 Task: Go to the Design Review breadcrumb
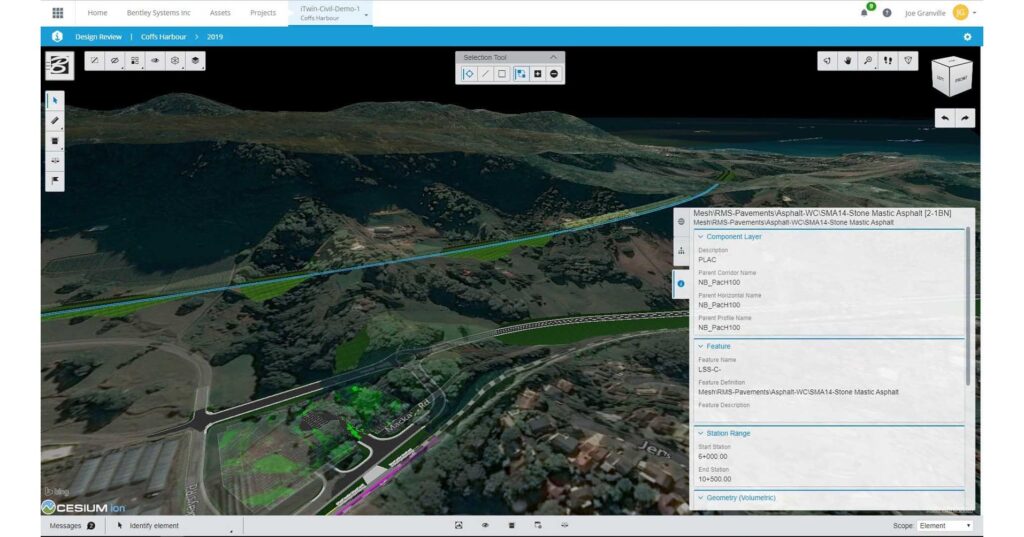tap(99, 37)
